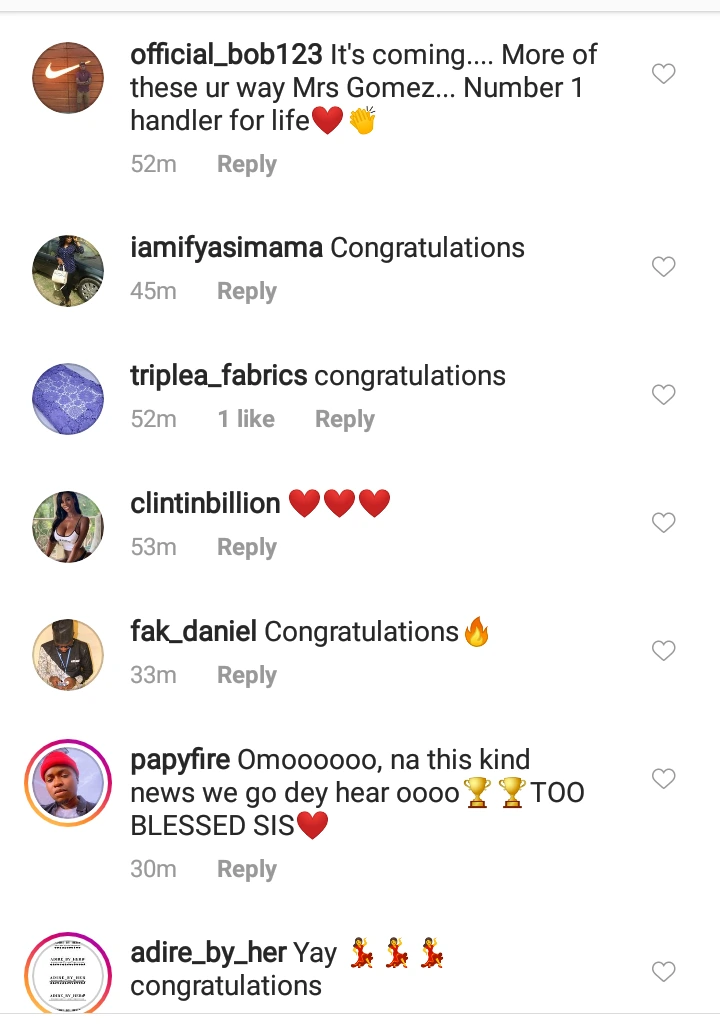This screenshot has height=1035, width=720.
Task: Reply to clintinbillion's comment
Action: click(246, 547)
